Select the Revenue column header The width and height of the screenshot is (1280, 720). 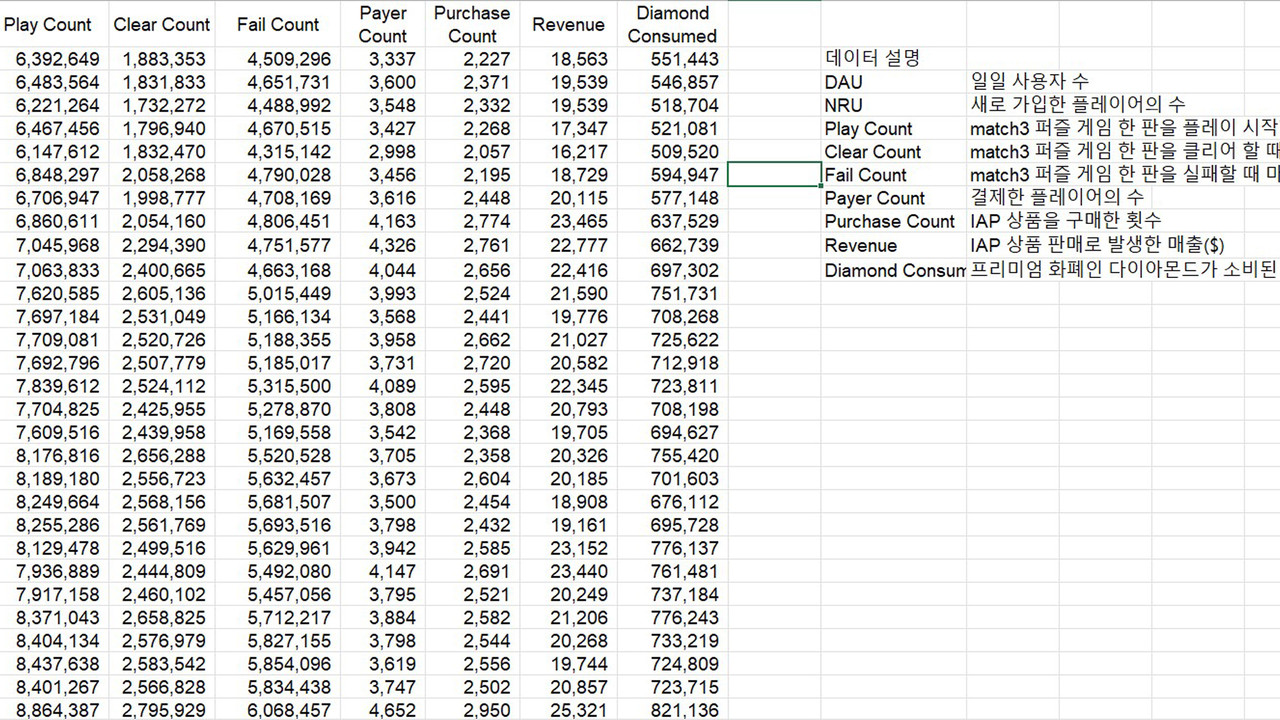coord(568,24)
